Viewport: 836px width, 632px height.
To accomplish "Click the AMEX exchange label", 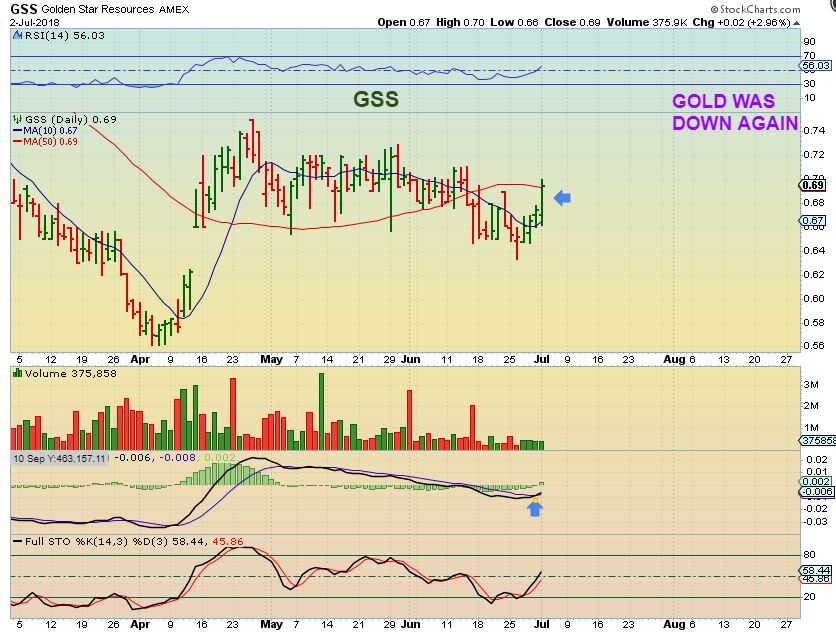I will (173, 10).
